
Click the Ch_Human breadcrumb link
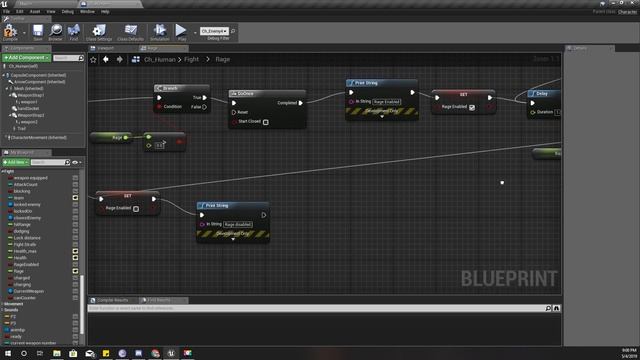[160, 60]
